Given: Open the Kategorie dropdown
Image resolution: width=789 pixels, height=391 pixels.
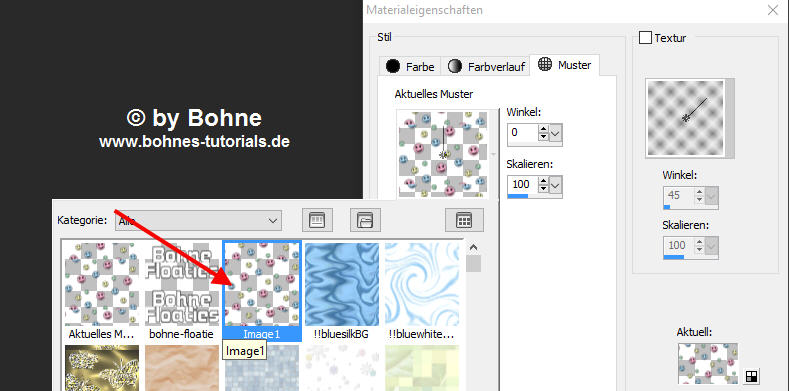Looking at the screenshot, I should (198, 221).
